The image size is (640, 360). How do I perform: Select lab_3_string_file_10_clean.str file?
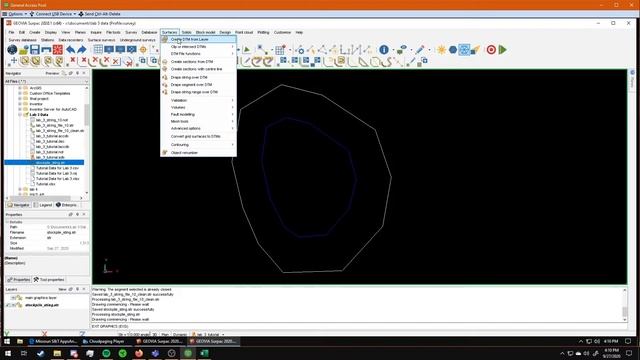coord(60,131)
